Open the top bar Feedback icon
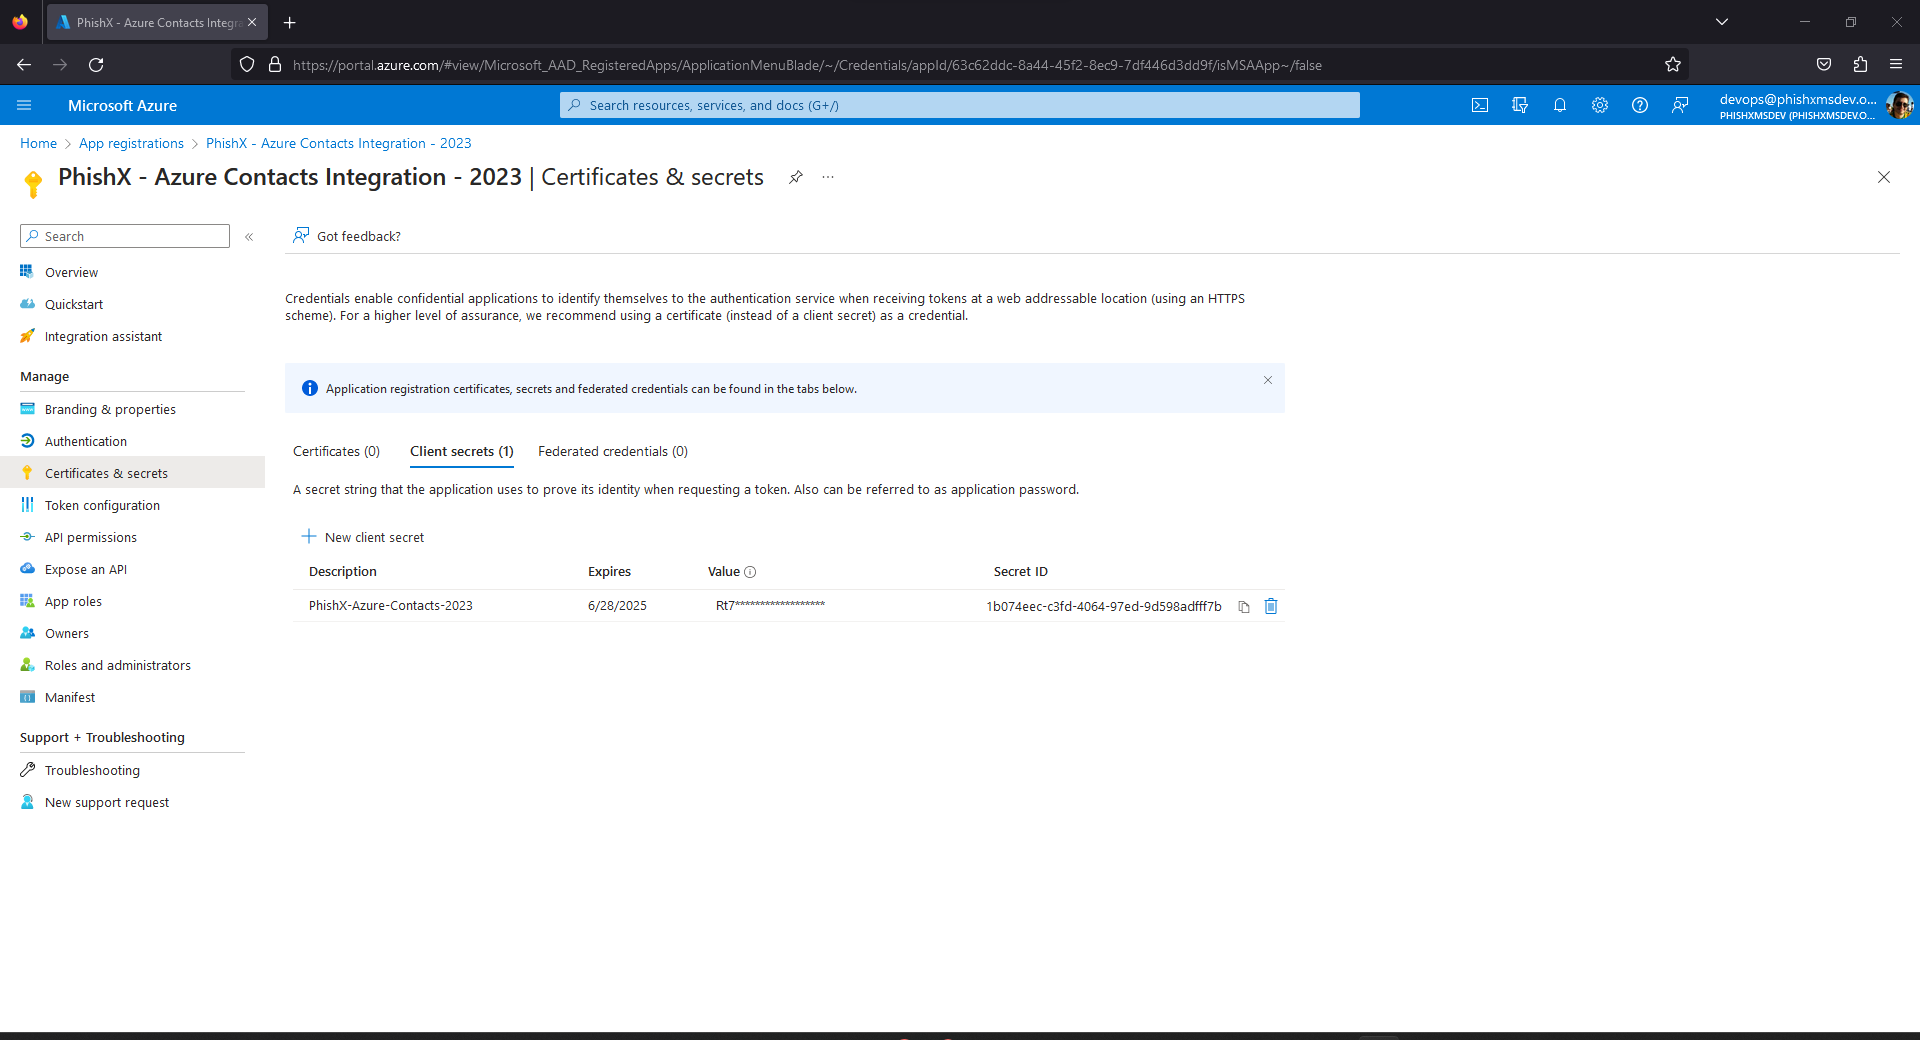The image size is (1920, 1040). 1680,105
